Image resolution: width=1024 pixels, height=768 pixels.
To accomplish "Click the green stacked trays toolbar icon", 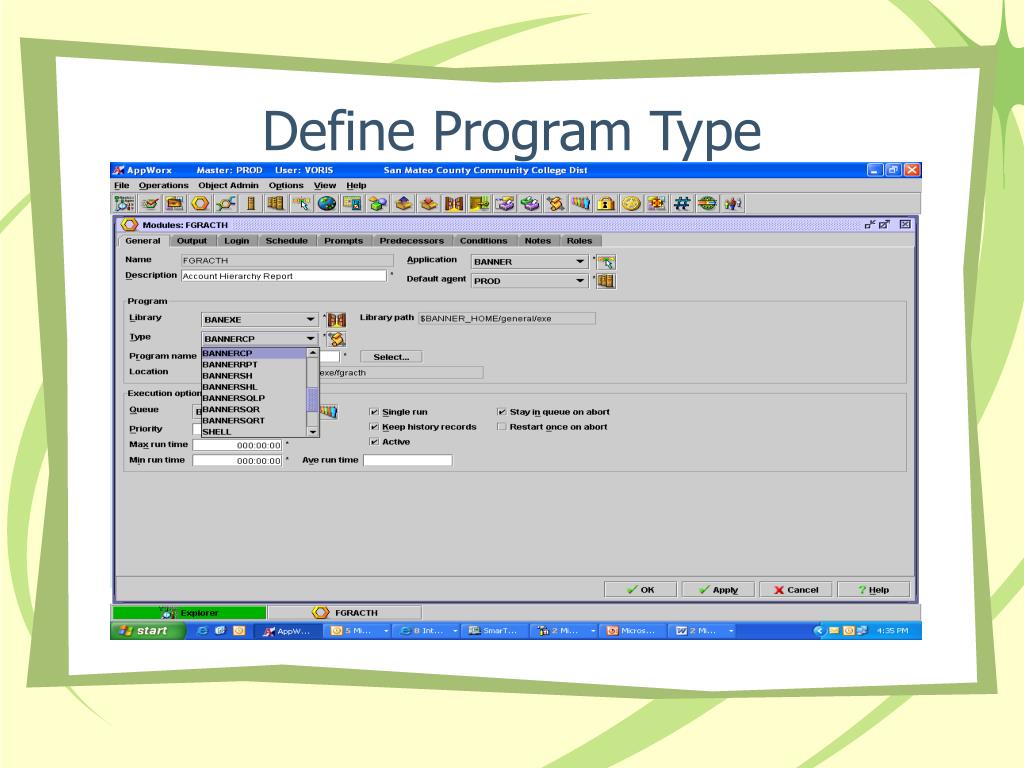I will click(x=530, y=204).
